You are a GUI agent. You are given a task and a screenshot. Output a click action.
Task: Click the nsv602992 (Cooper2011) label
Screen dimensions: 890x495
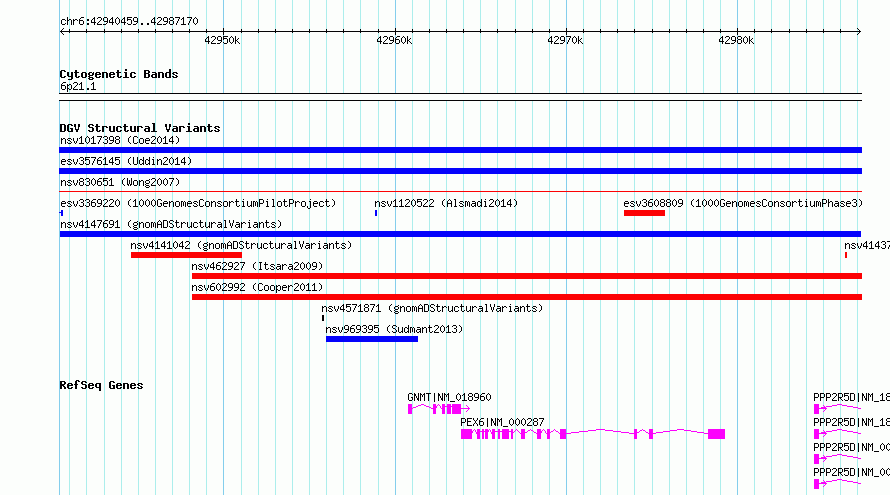[257, 287]
